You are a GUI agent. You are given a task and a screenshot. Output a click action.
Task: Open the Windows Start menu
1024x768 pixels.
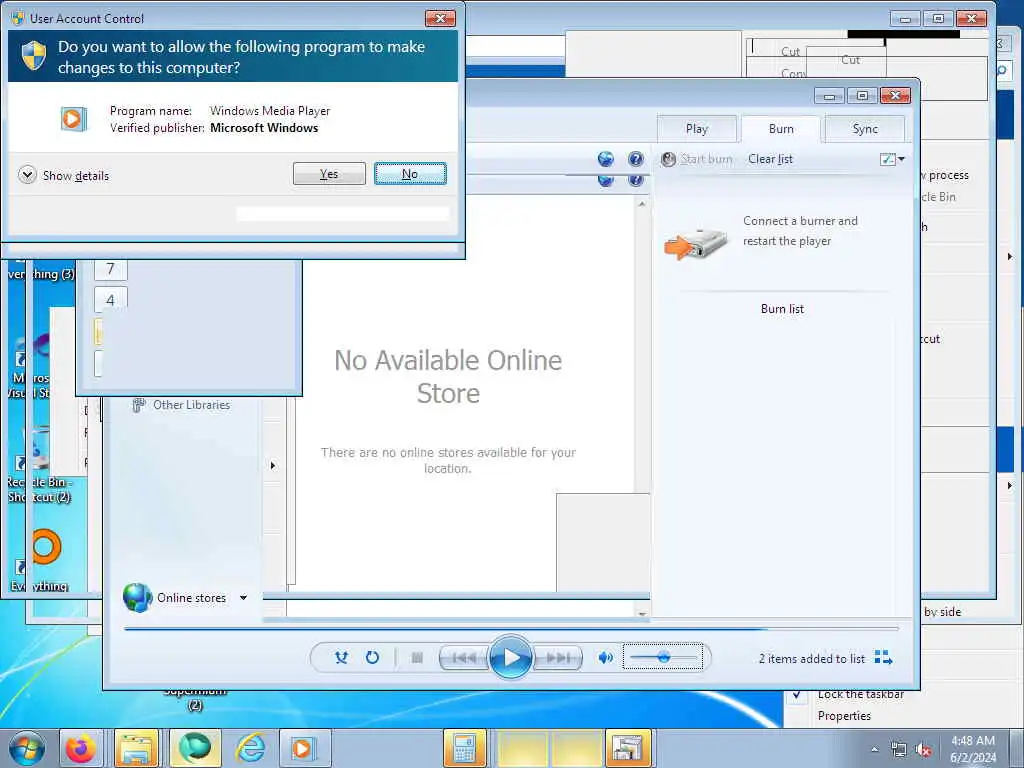coord(27,748)
